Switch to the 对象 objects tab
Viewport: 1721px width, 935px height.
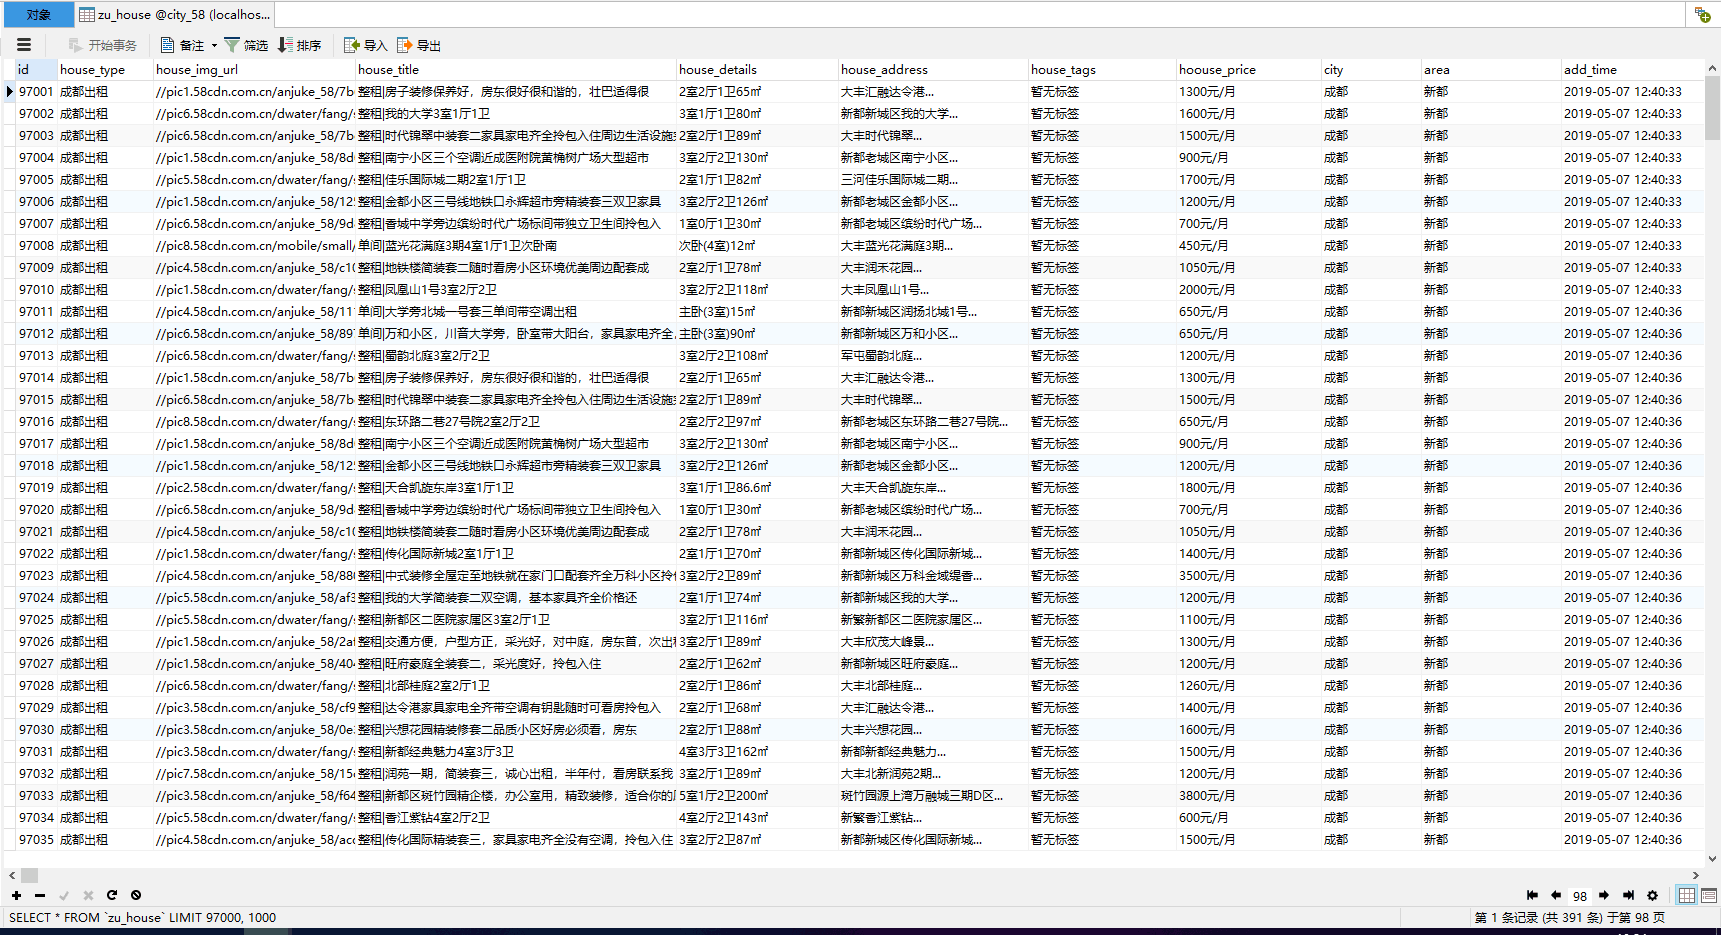(38, 14)
